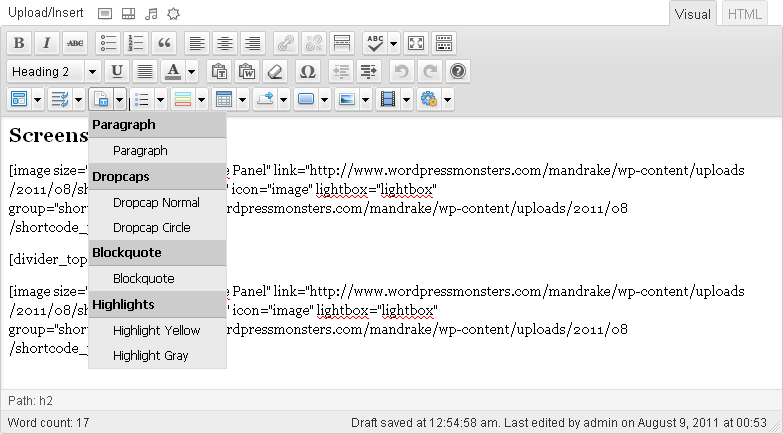Select Dropcap Circle from the menu

(x=151, y=228)
